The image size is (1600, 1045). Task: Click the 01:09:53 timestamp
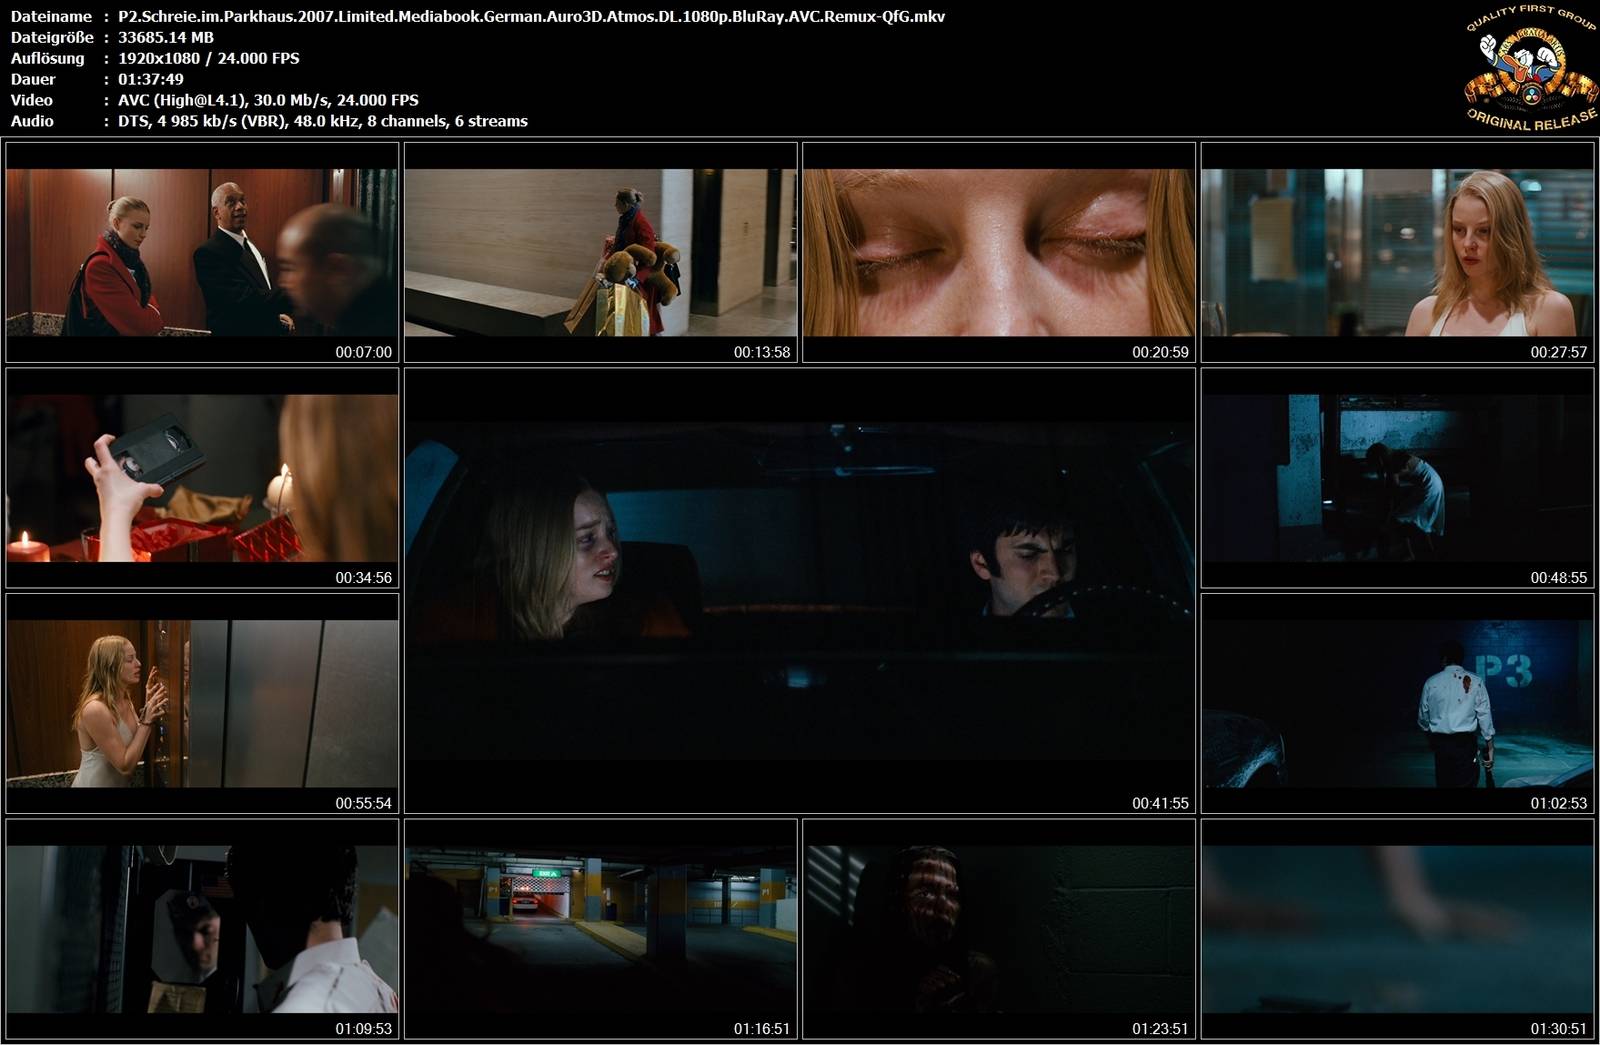363,1029
